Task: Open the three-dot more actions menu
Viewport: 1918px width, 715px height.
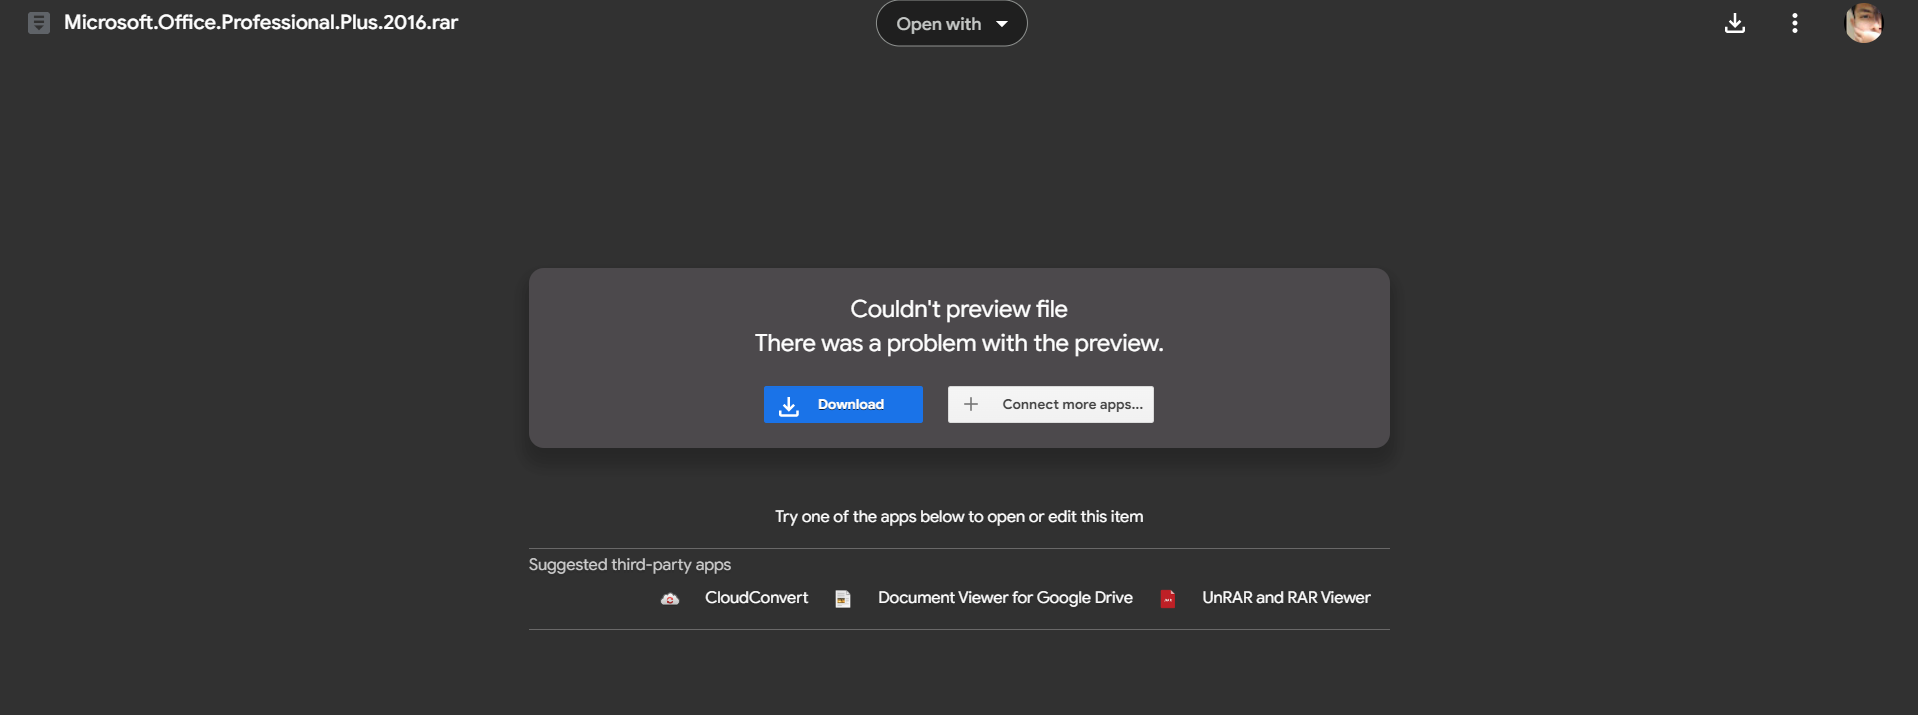Action: pyautogui.click(x=1795, y=23)
